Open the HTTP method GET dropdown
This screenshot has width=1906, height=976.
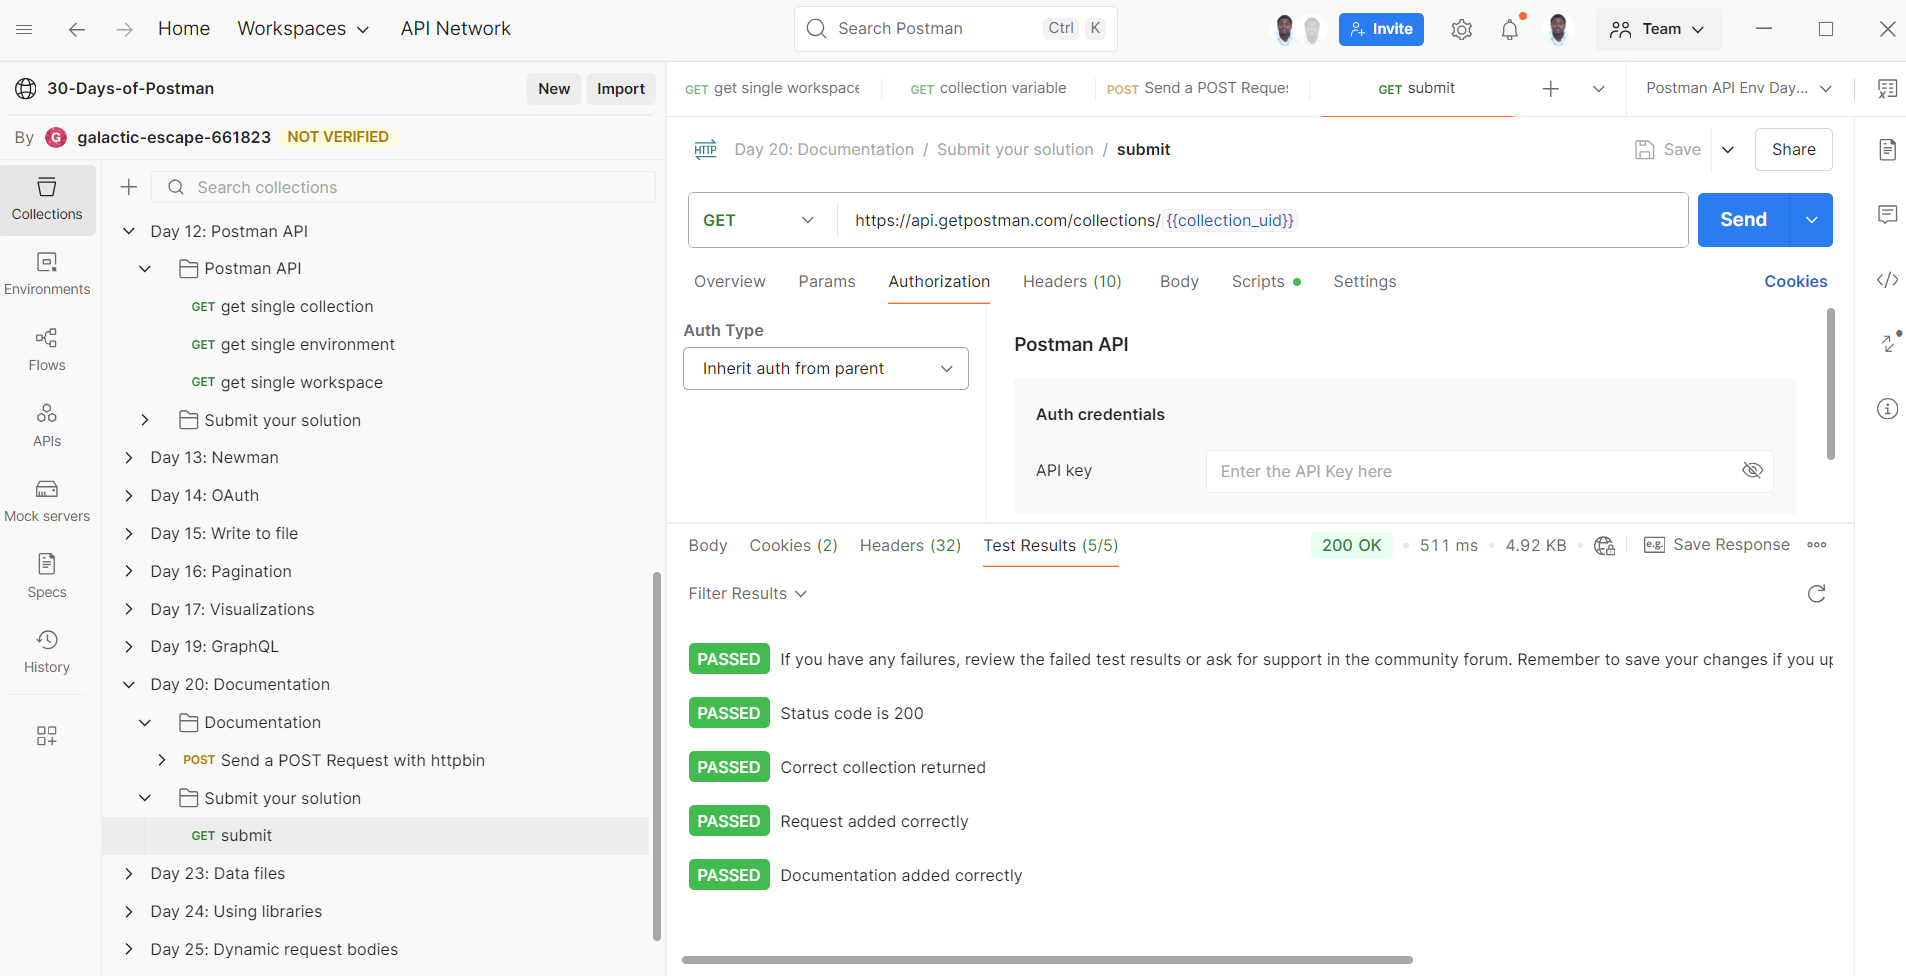click(760, 220)
